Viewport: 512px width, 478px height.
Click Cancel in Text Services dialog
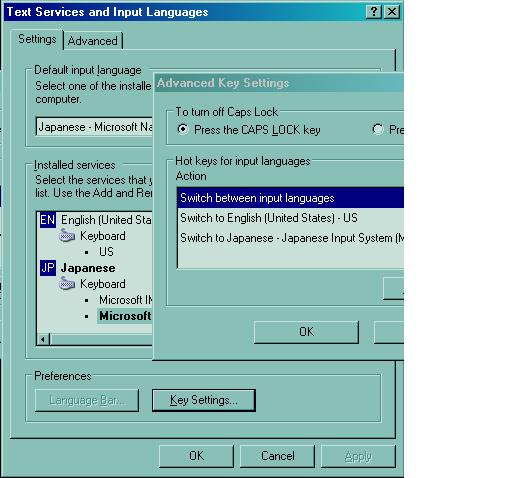278,456
